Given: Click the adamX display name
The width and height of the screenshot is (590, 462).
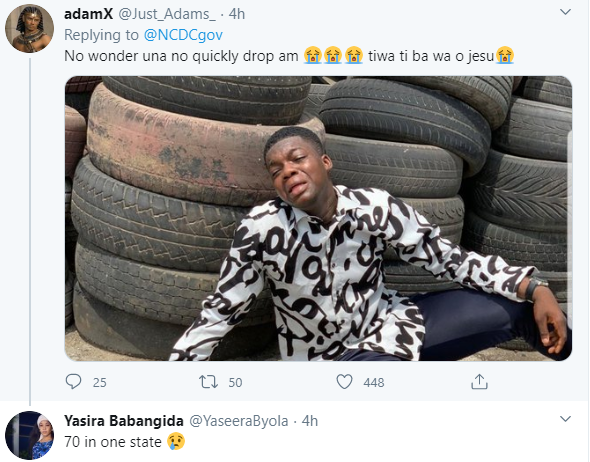Looking at the screenshot, I should click(88, 14).
